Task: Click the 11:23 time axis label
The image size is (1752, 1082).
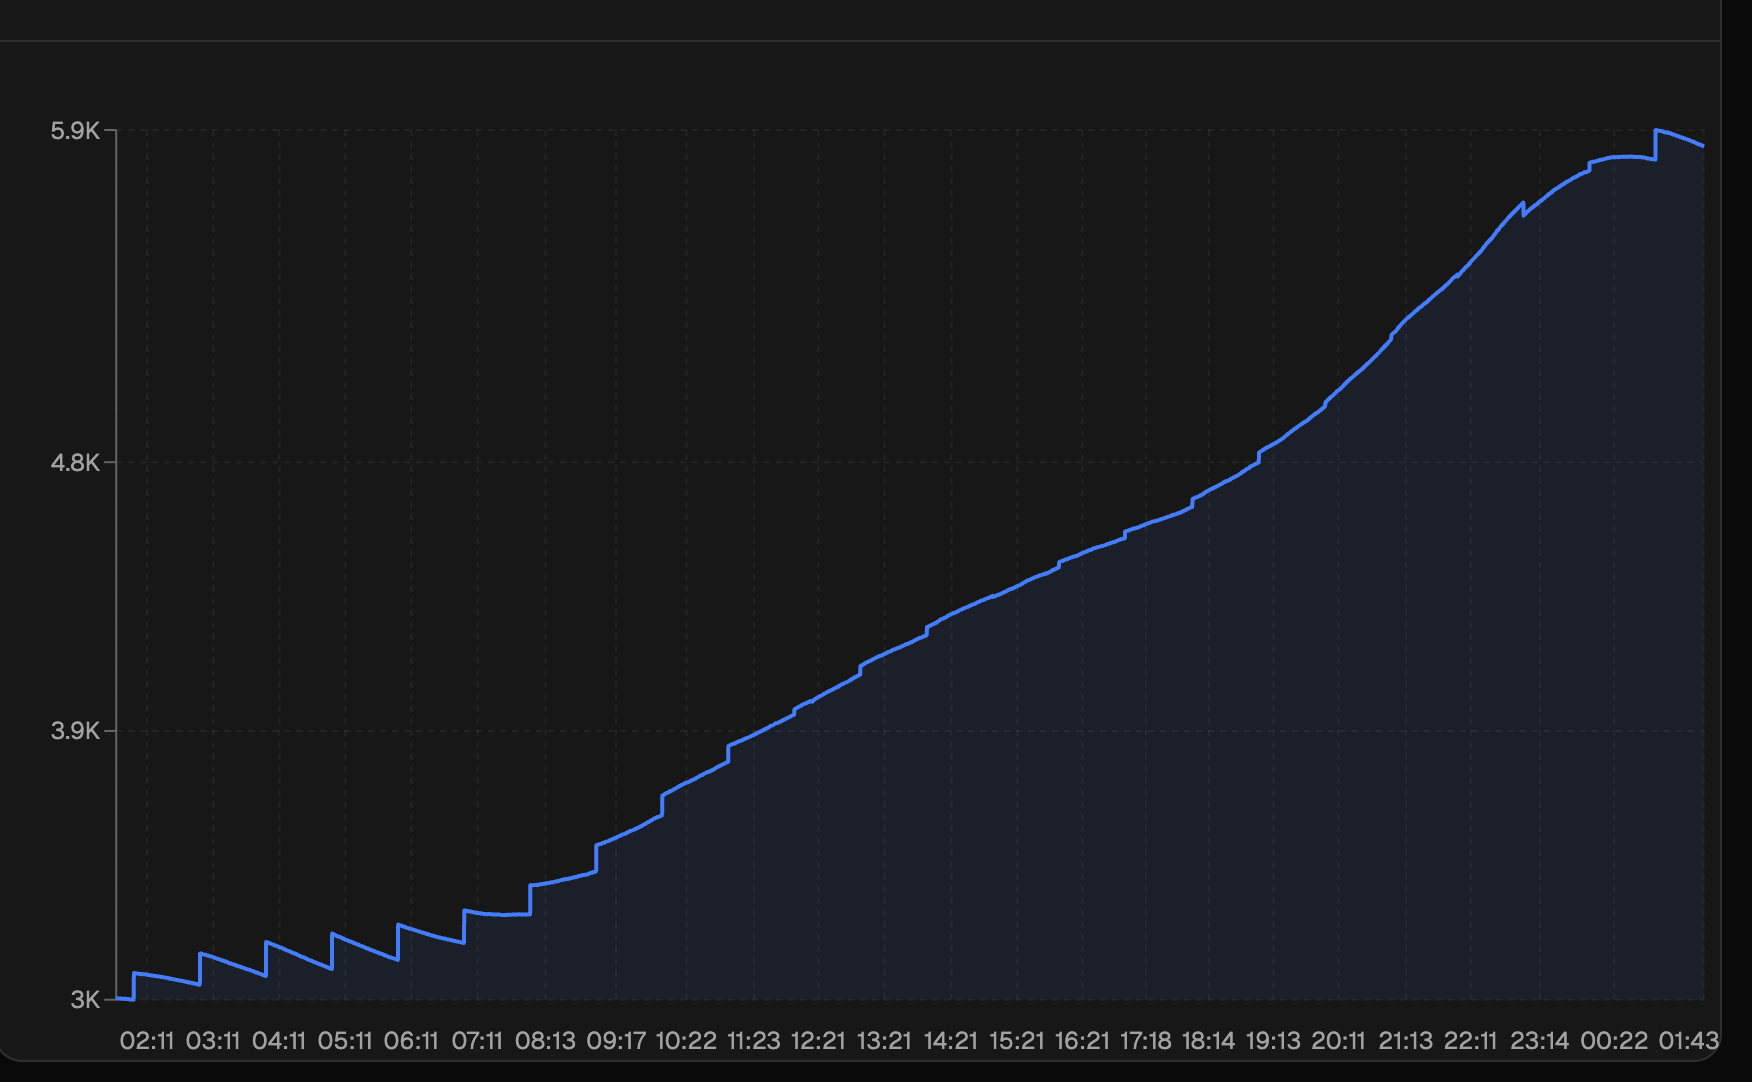Action: coord(753,1041)
